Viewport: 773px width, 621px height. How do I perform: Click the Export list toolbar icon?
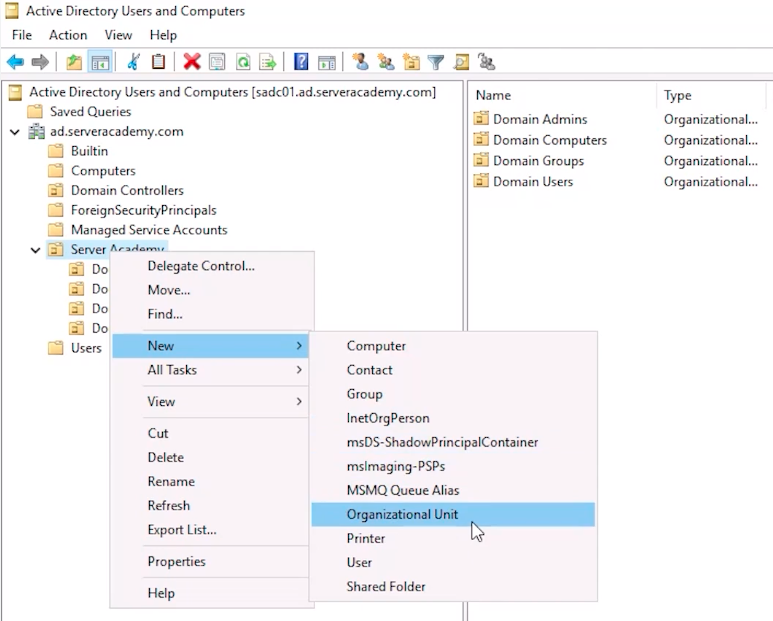268,62
